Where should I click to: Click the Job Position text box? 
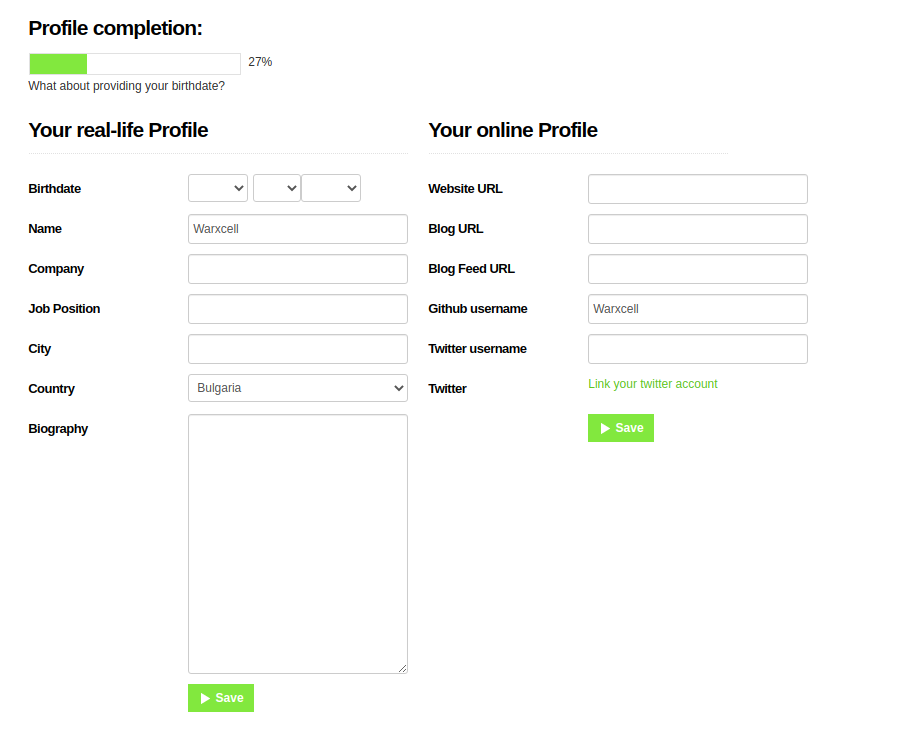pyautogui.click(x=298, y=309)
